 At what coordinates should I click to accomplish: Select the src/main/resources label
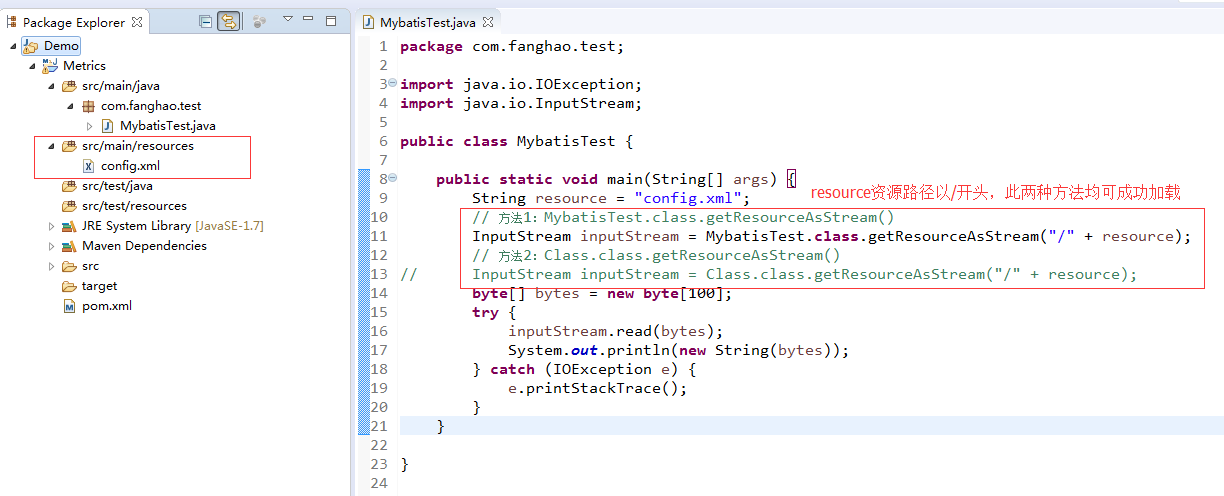click(138, 146)
